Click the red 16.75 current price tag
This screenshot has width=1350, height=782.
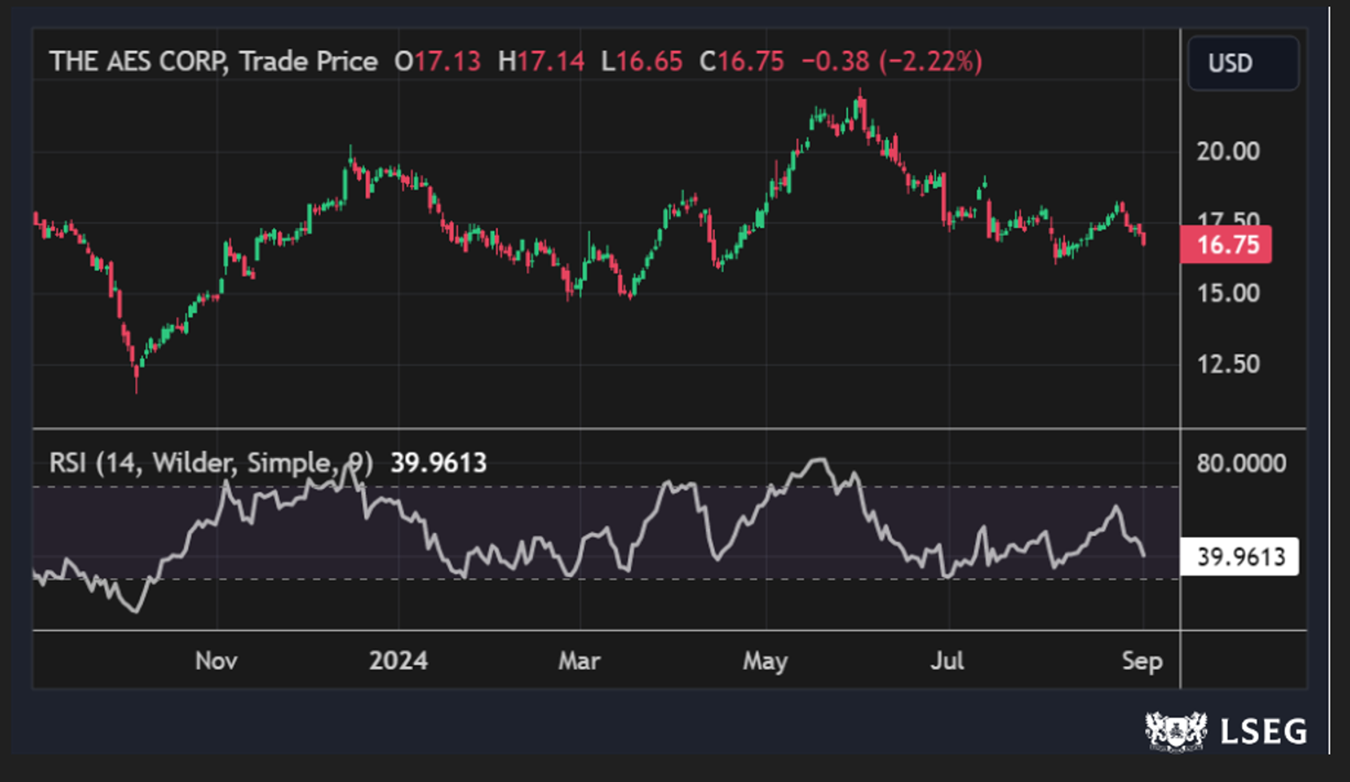point(1227,245)
